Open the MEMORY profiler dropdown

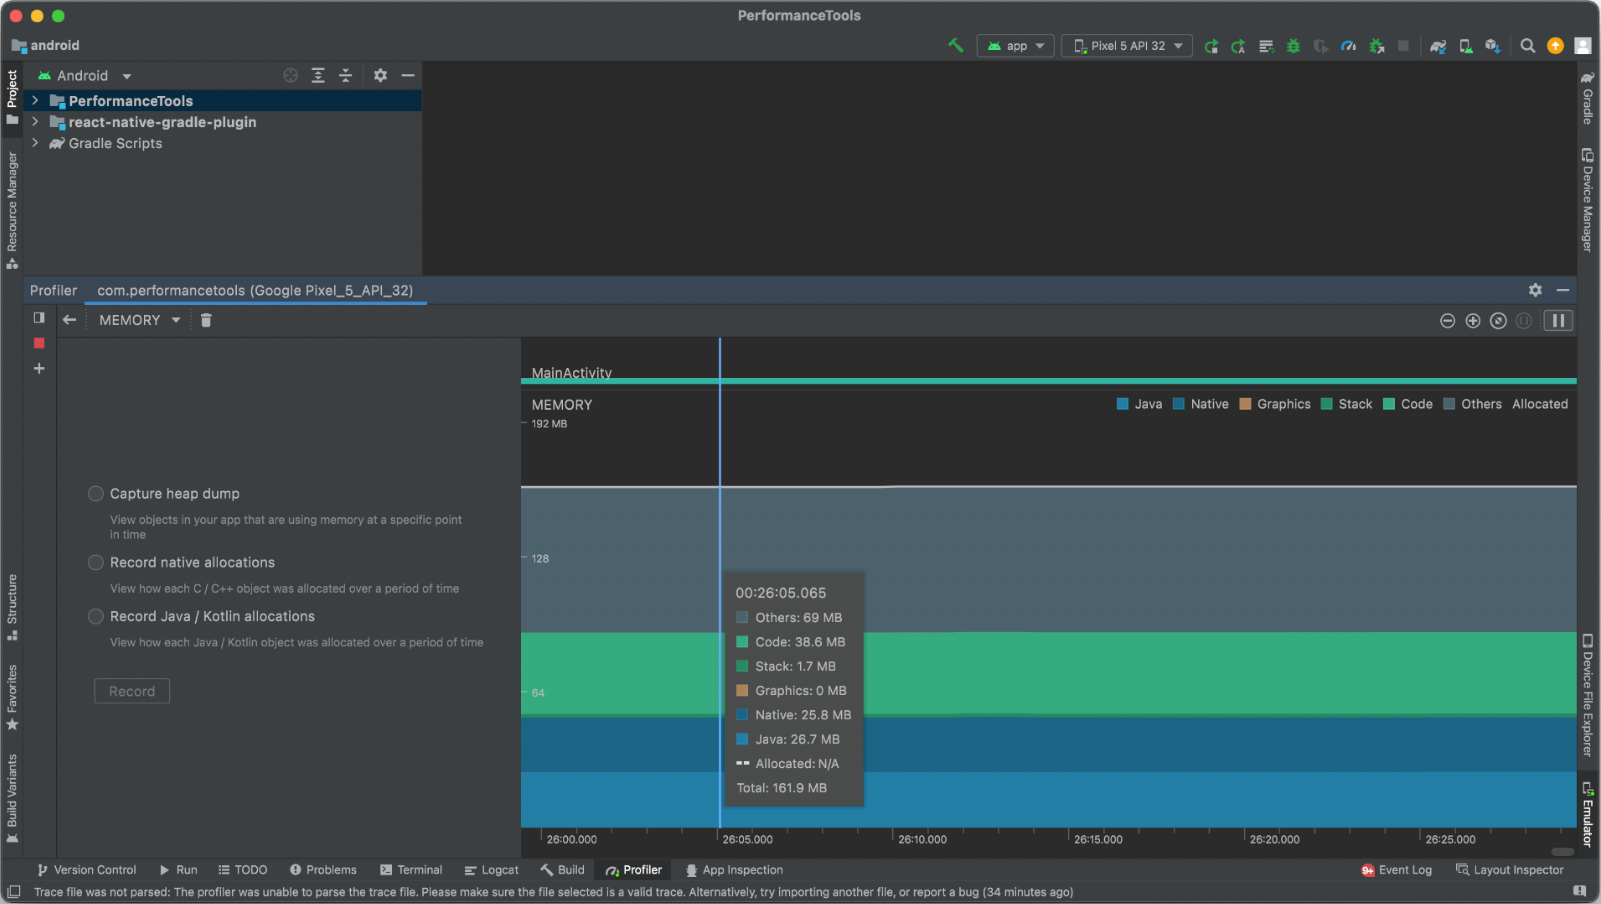[139, 320]
